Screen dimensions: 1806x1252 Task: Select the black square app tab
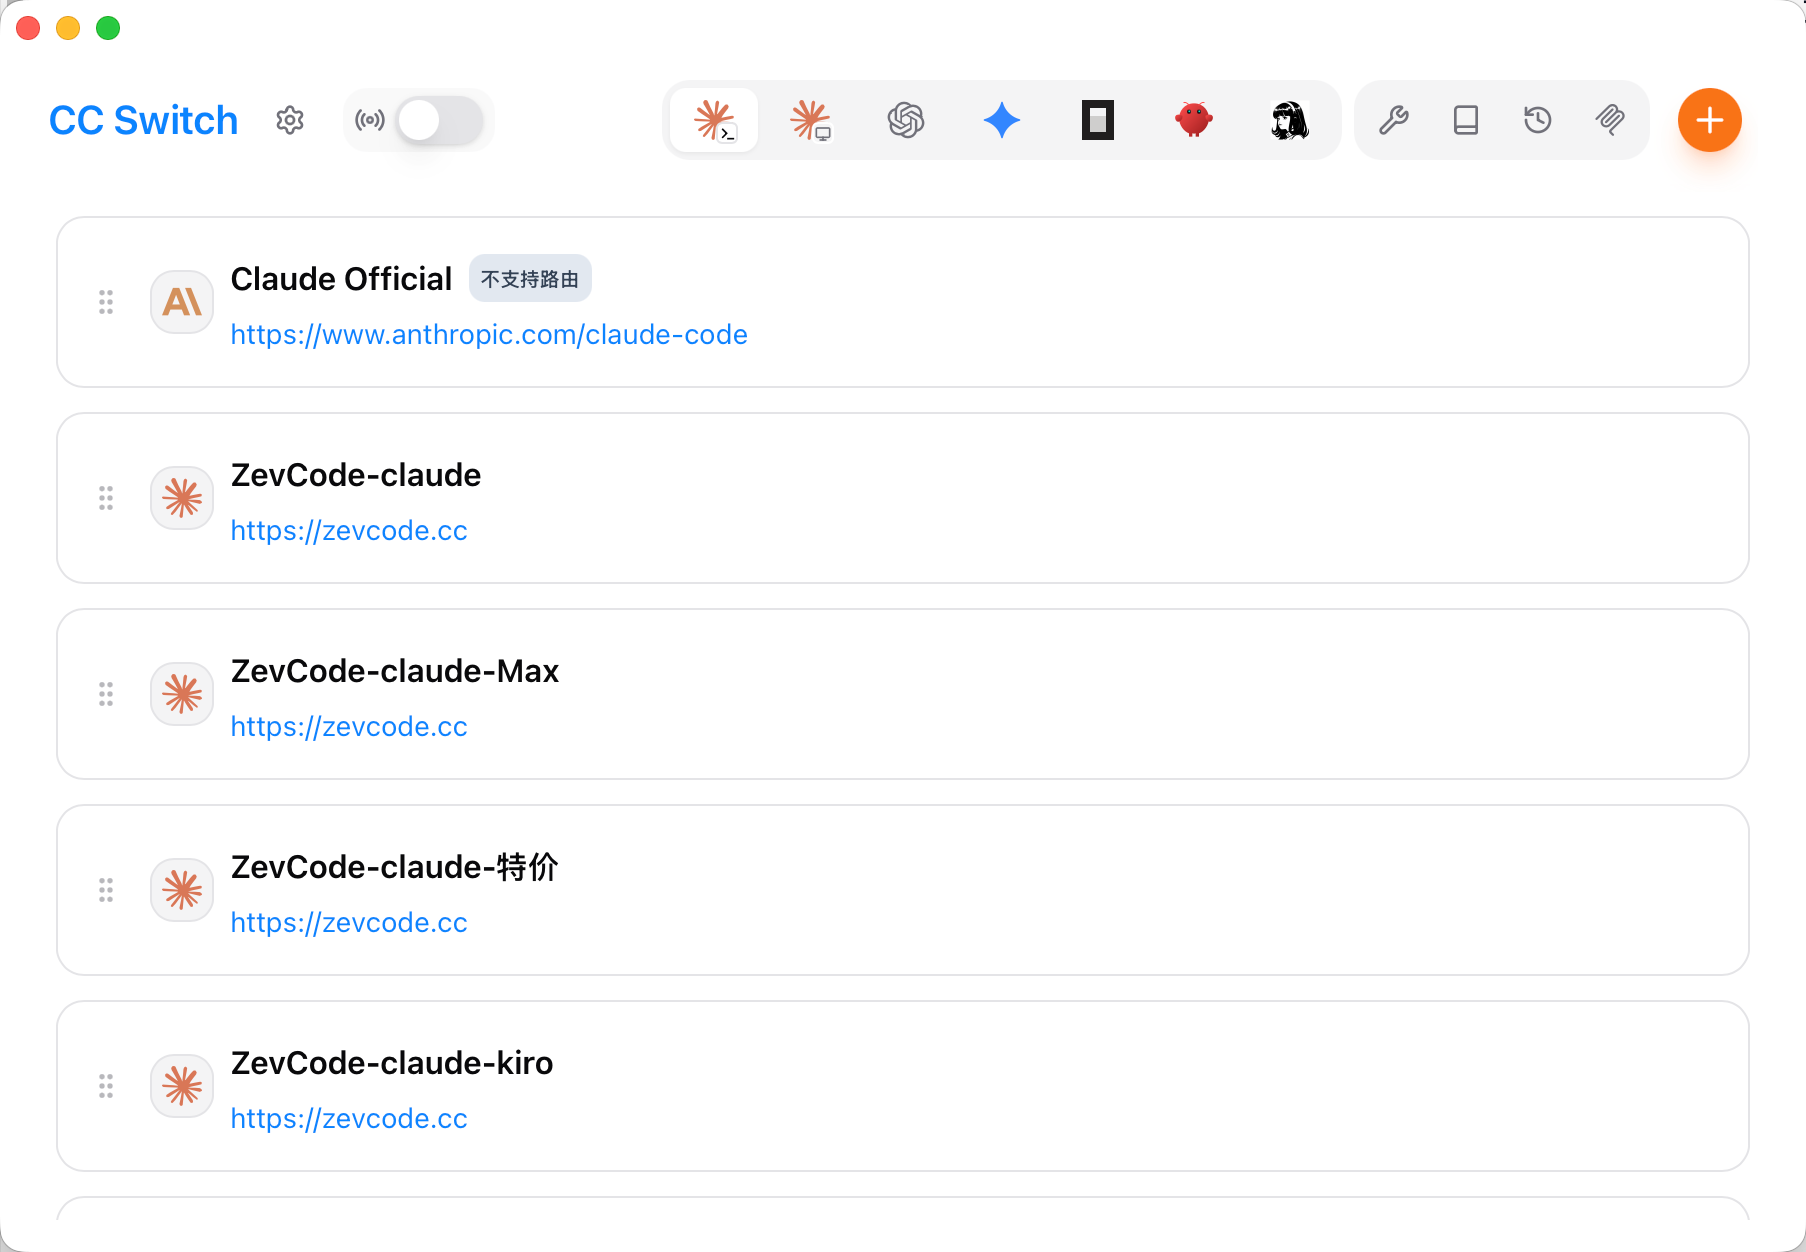1098,120
